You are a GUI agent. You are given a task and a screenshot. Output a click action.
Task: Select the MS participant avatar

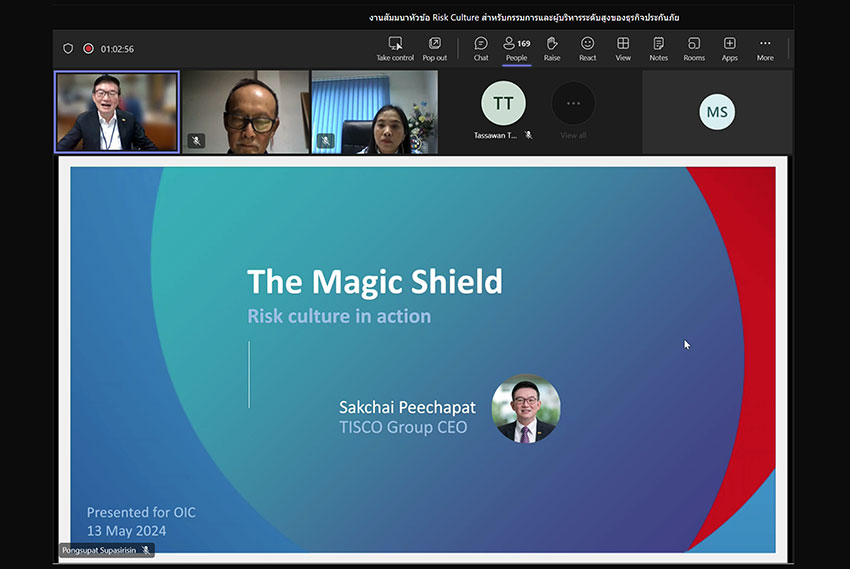tap(716, 112)
